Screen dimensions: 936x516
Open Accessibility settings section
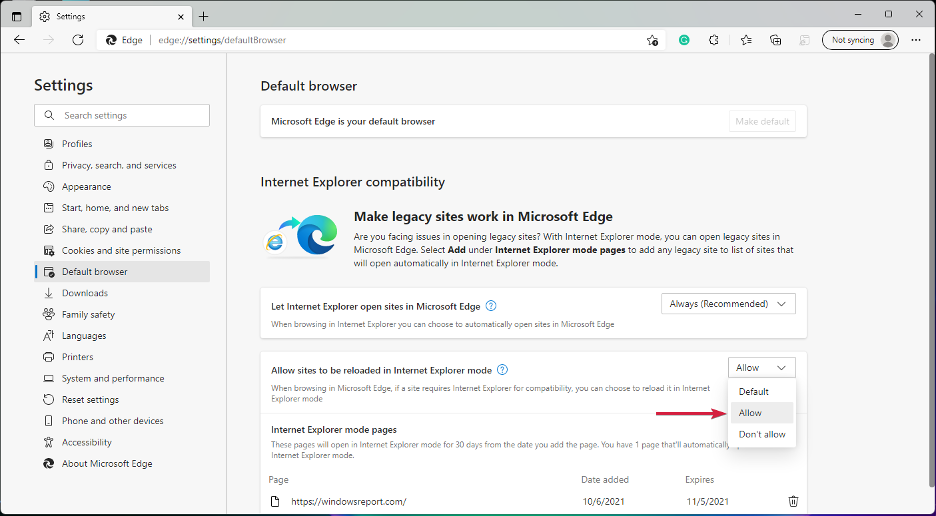click(x=122, y=443)
